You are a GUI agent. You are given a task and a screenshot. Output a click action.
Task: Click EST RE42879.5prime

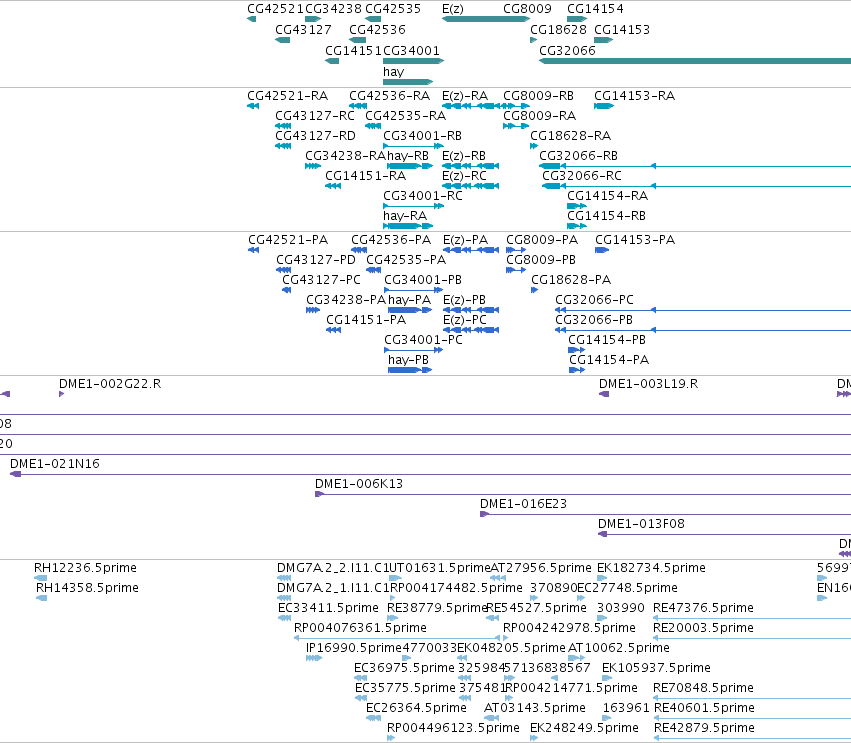click(704, 728)
